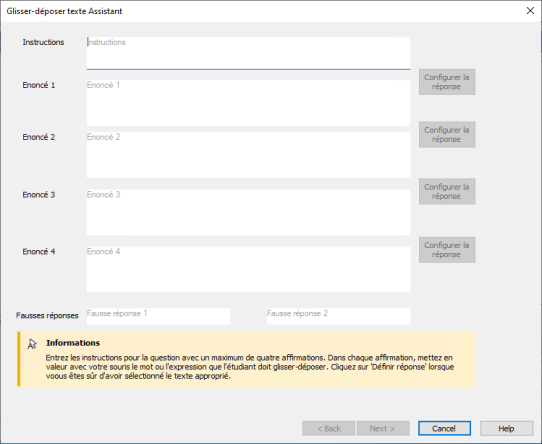
Task: Open Help for this wizard
Action: [506, 428]
